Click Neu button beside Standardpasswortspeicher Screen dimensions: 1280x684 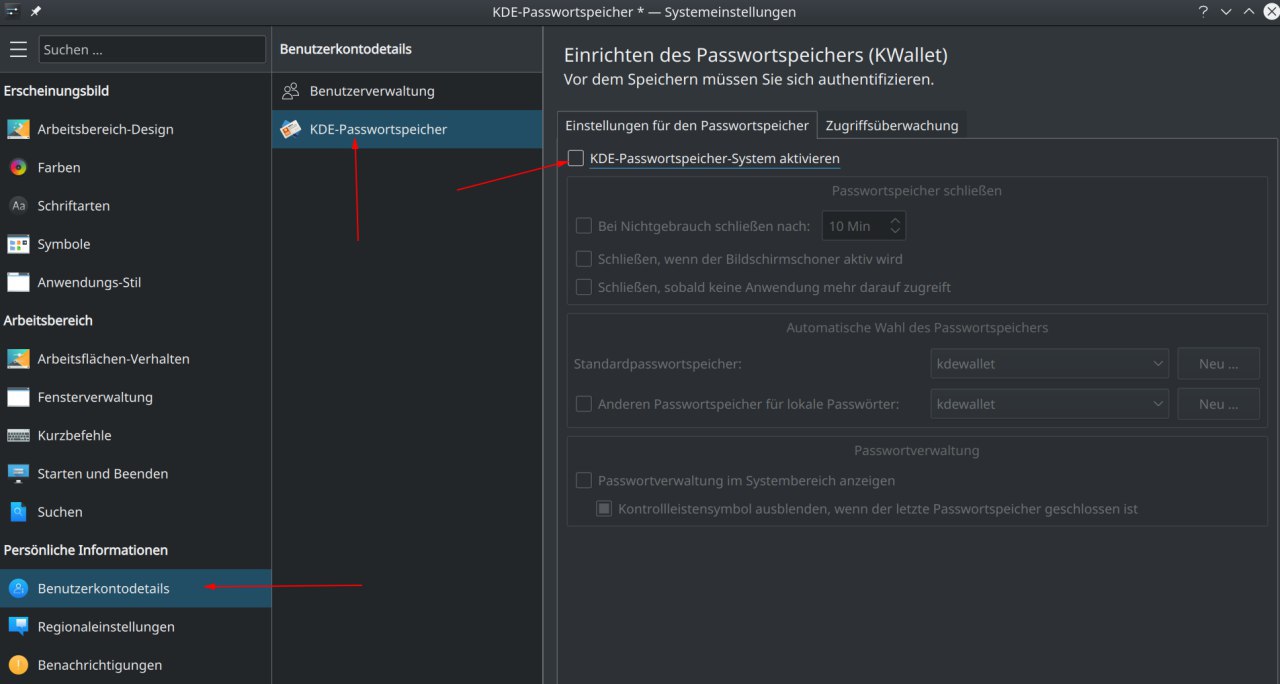click(x=1218, y=364)
